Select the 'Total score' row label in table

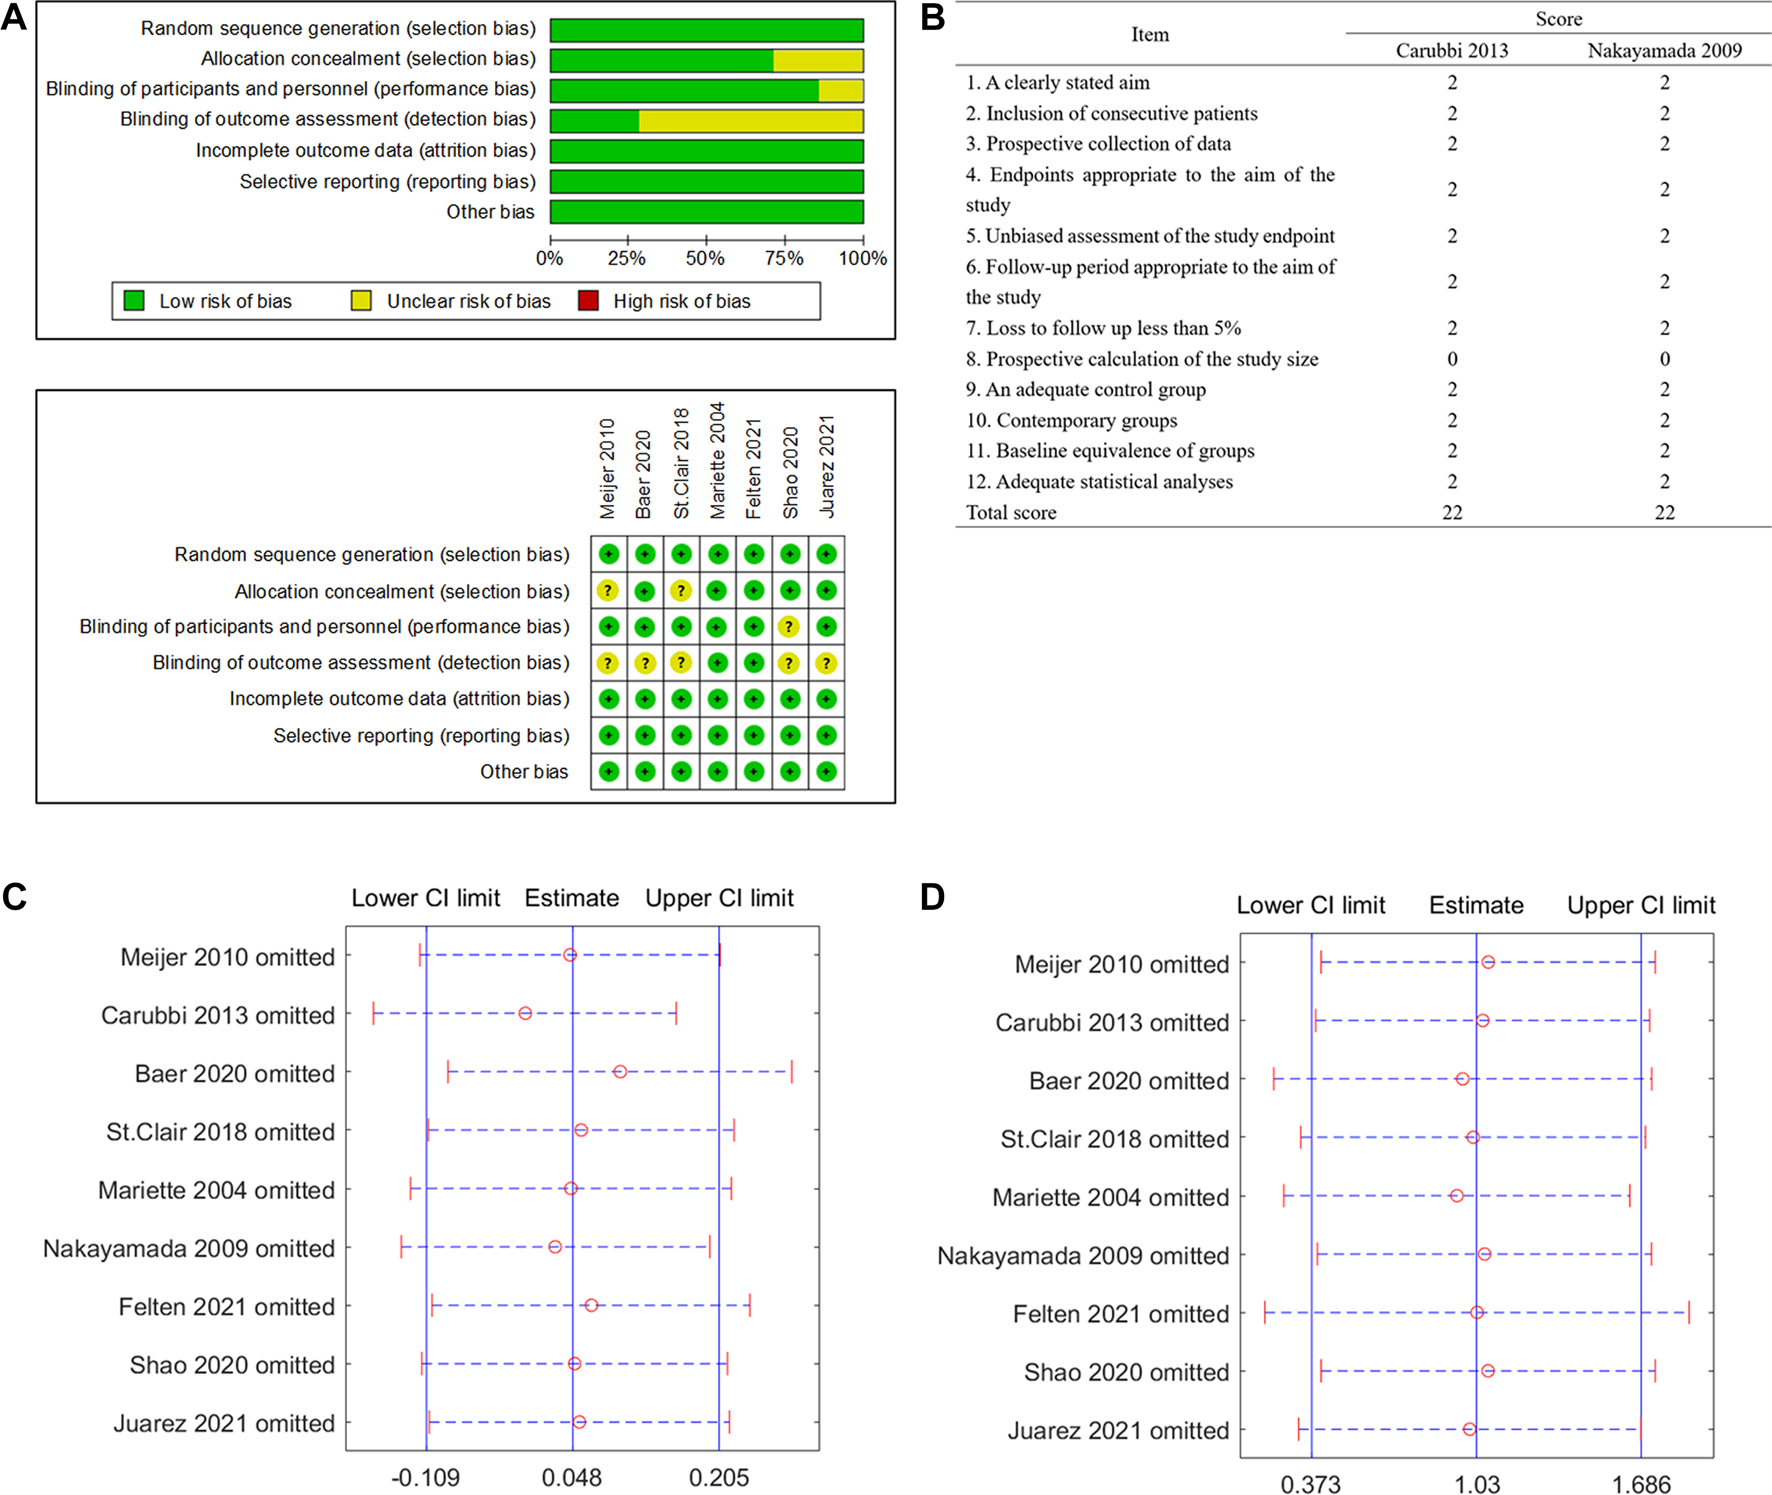click(x=1011, y=513)
